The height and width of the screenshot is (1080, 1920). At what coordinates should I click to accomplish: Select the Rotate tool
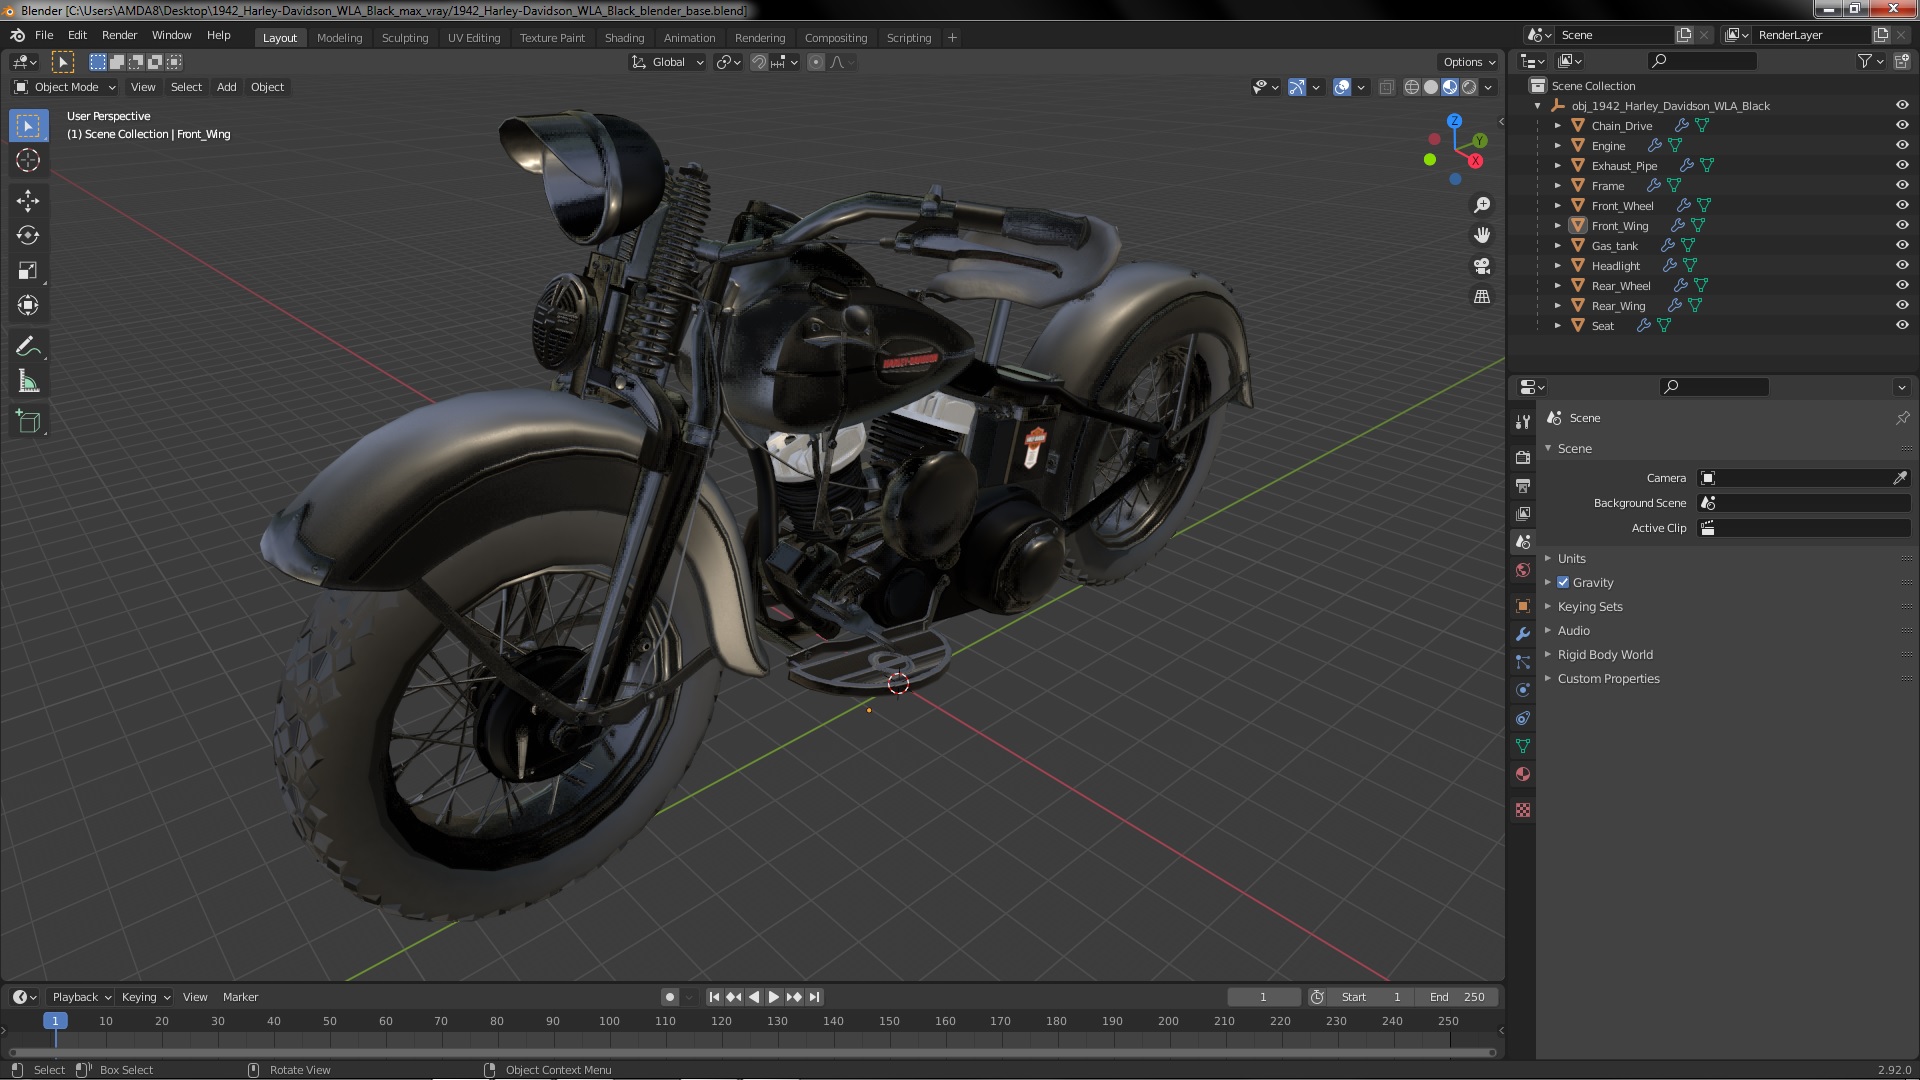pos(28,236)
